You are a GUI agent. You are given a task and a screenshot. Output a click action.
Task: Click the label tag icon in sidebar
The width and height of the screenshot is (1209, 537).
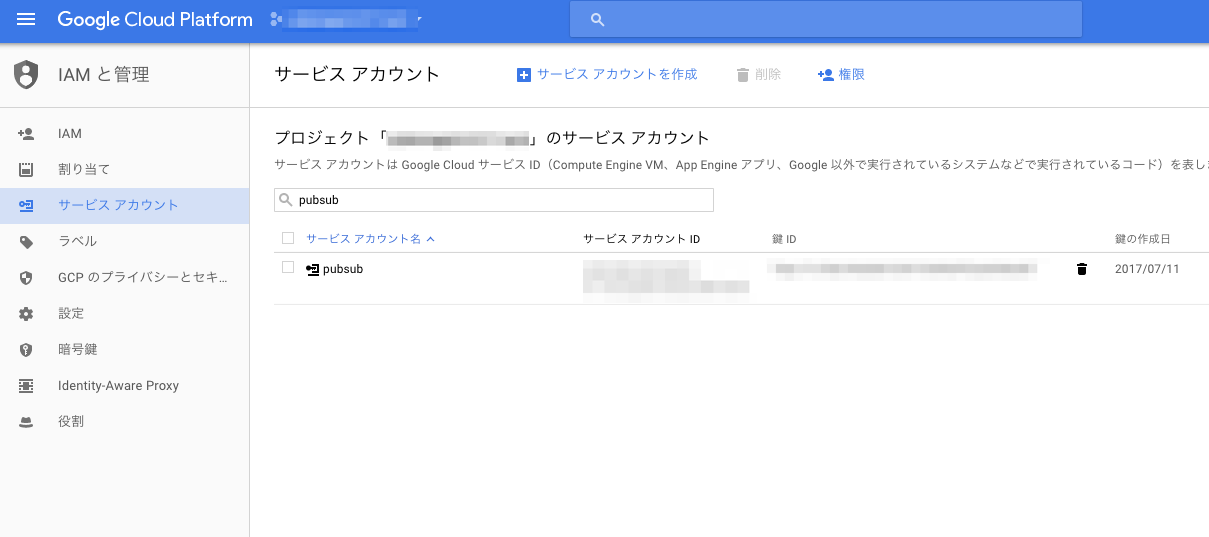click(26, 242)
